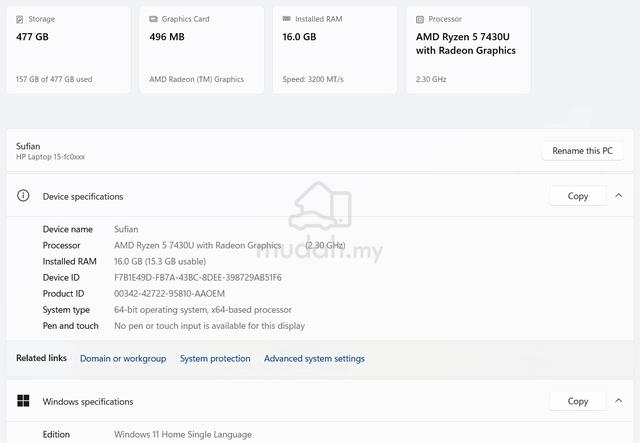Click the Processor chip icon

pos(420,19)
